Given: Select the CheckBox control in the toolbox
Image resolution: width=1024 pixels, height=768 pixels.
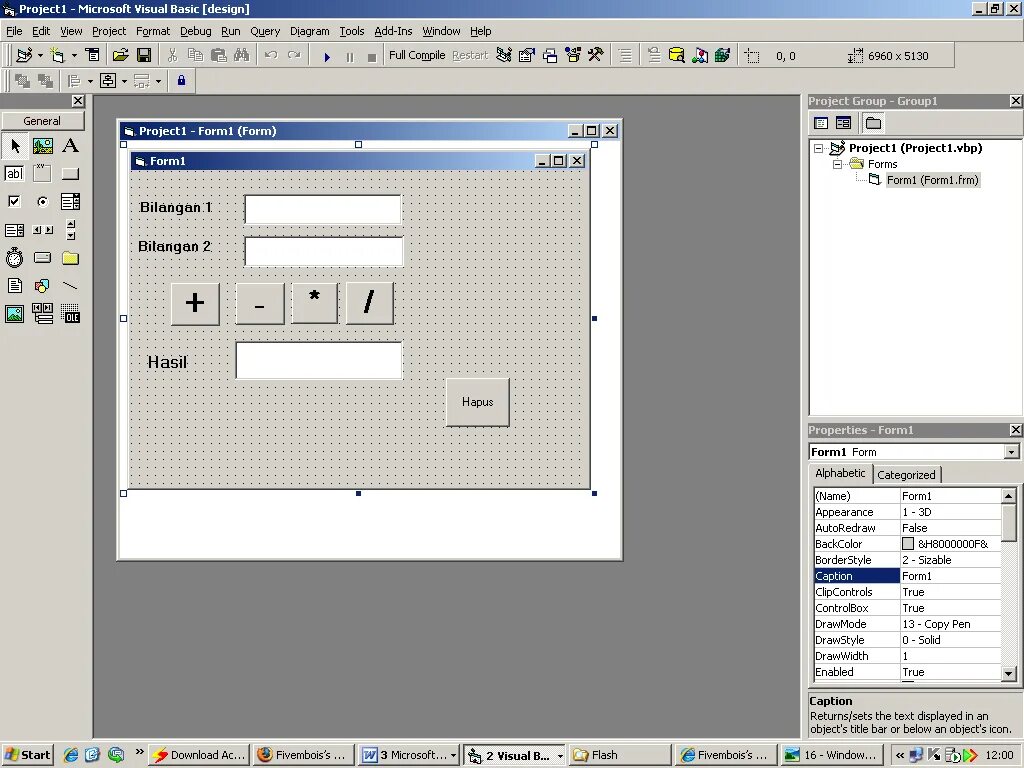Looking at the screenshot, I should coord(14,201).
